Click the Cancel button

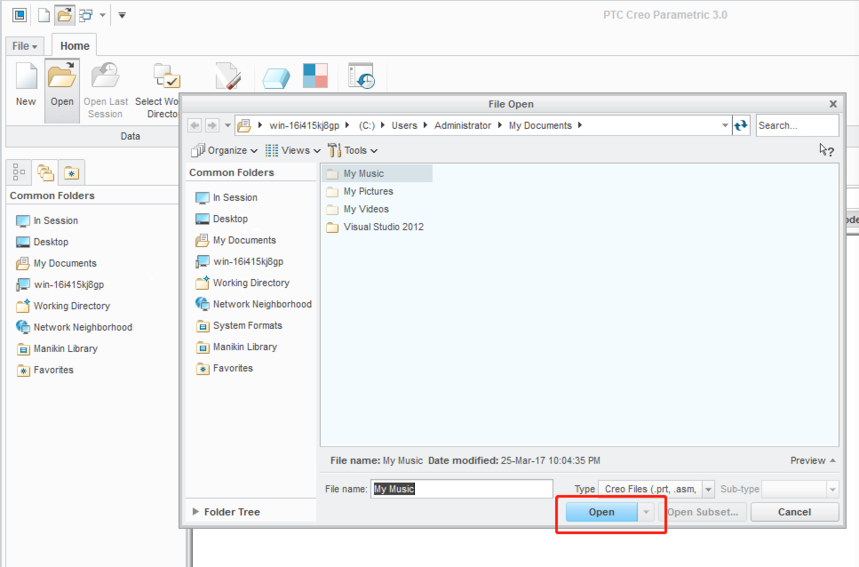click(794, 512)
